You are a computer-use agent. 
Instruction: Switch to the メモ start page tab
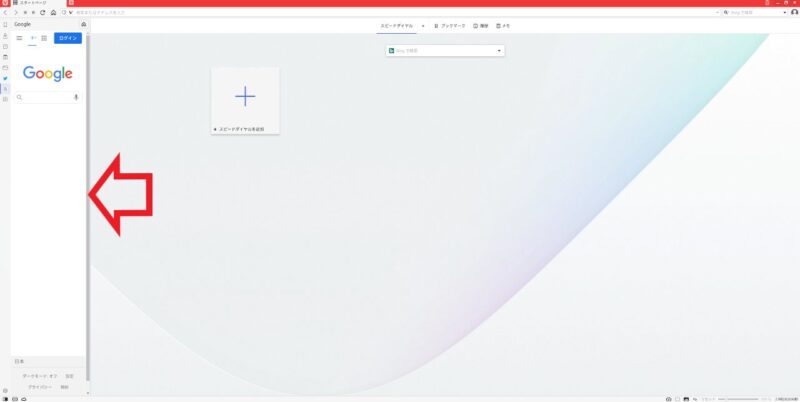(x=503, y=26)
